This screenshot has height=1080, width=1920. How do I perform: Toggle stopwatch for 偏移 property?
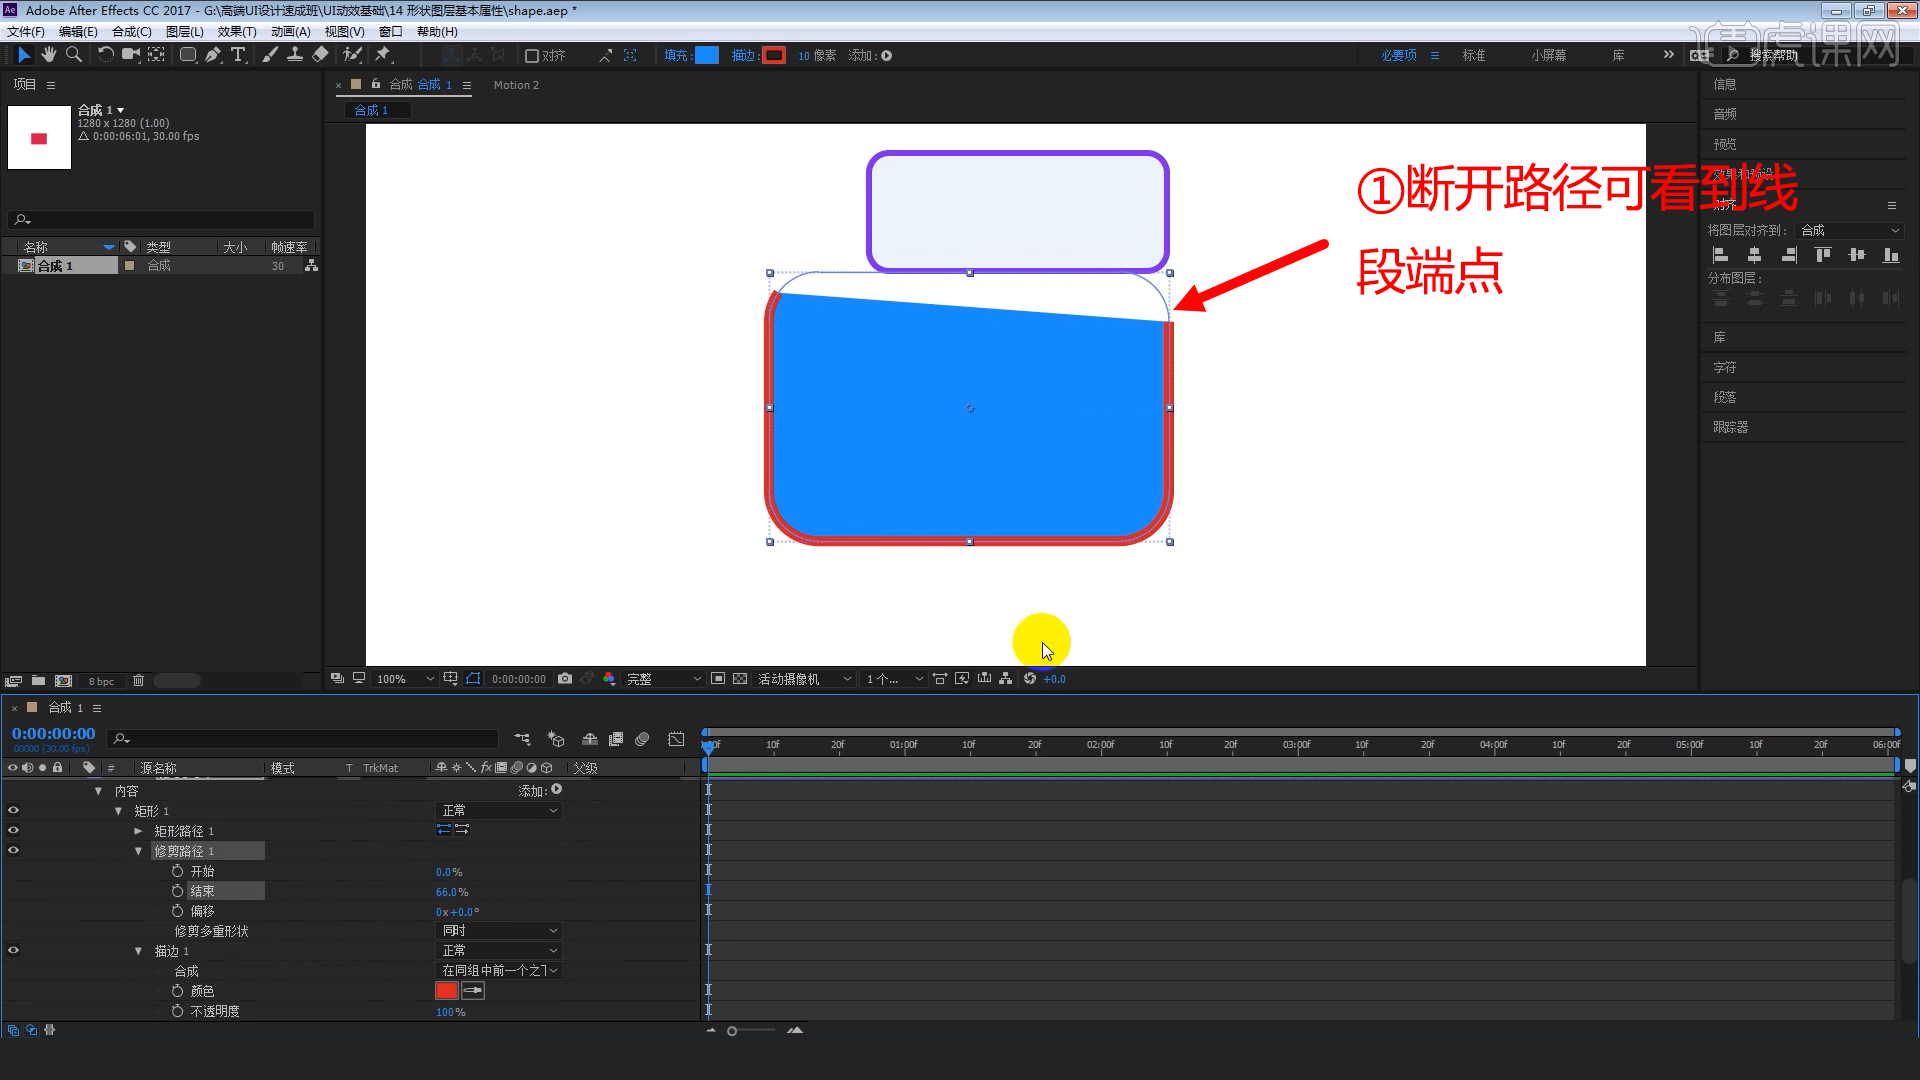(177, 911)
